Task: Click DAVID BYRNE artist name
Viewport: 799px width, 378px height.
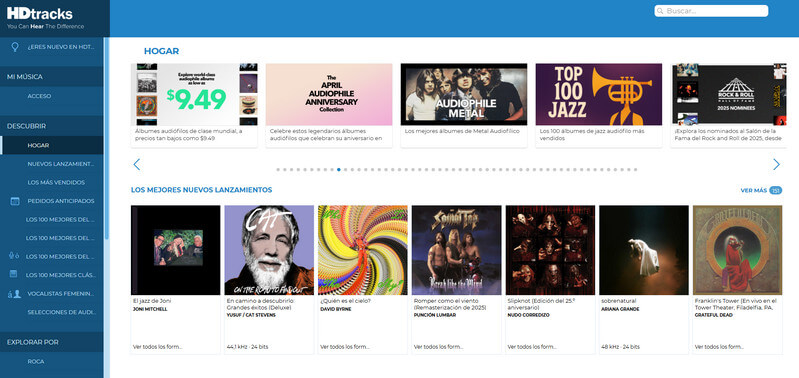Action: point(335,309)
